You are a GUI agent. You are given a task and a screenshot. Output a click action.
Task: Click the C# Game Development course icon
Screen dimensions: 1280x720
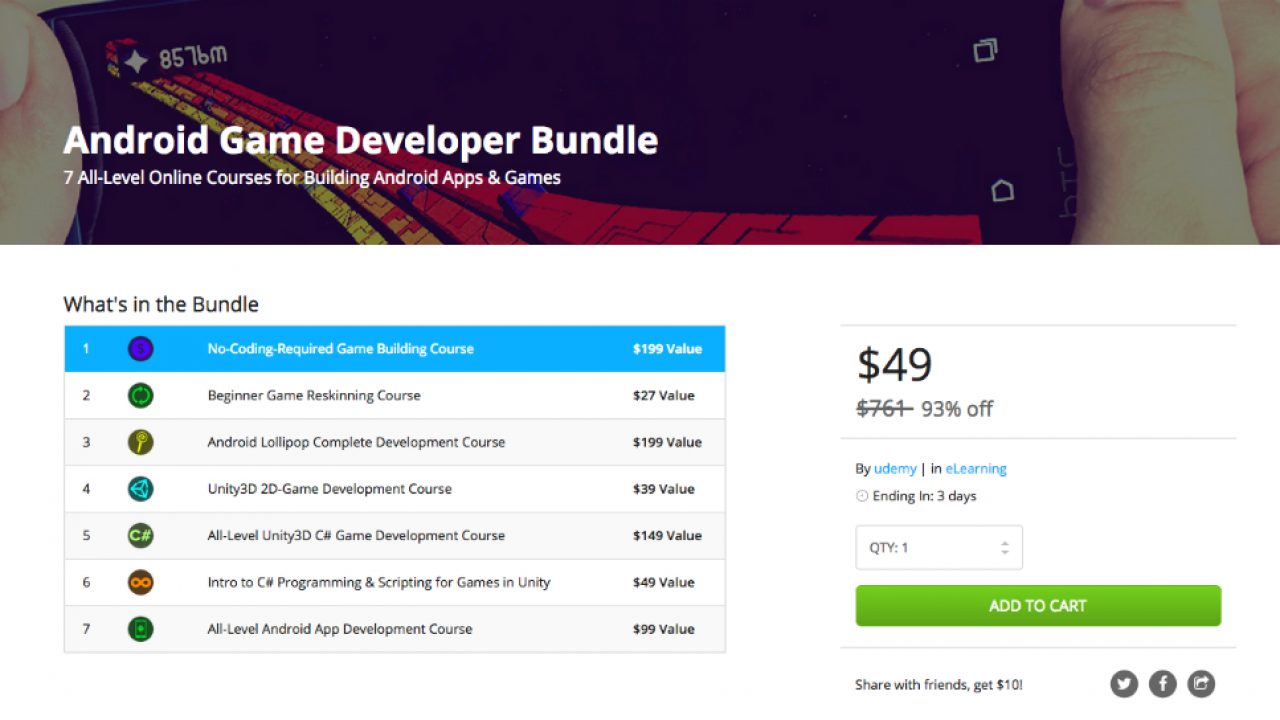click(140, 536)
